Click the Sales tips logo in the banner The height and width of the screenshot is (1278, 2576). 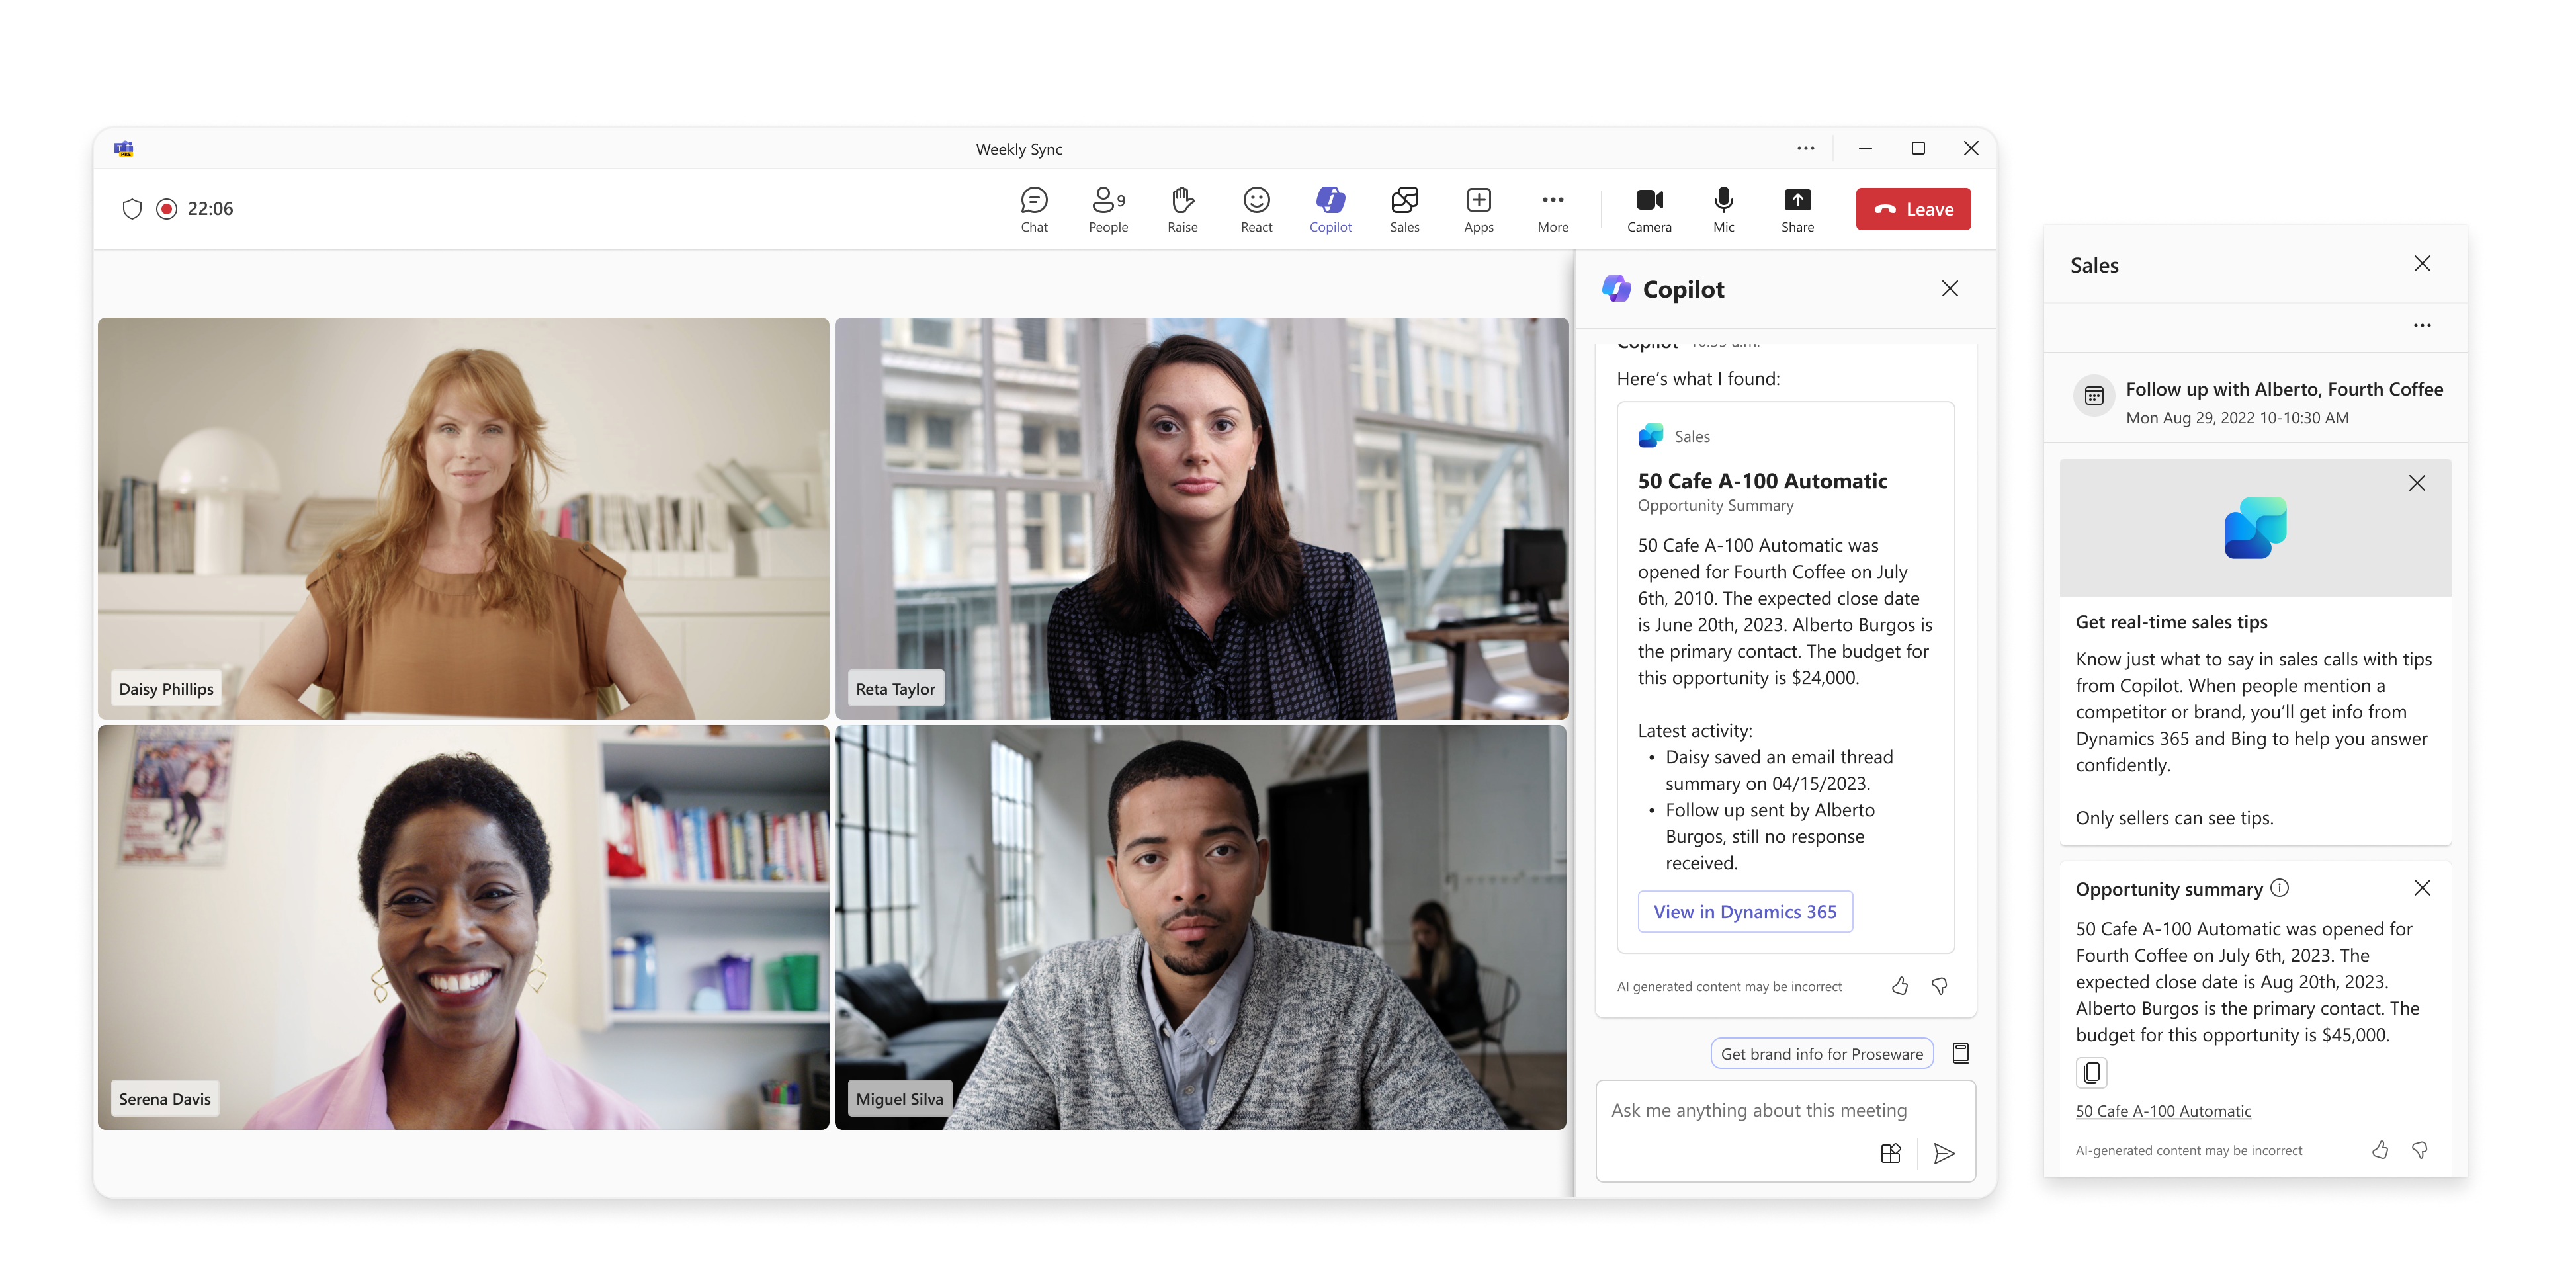point(2254,528)
